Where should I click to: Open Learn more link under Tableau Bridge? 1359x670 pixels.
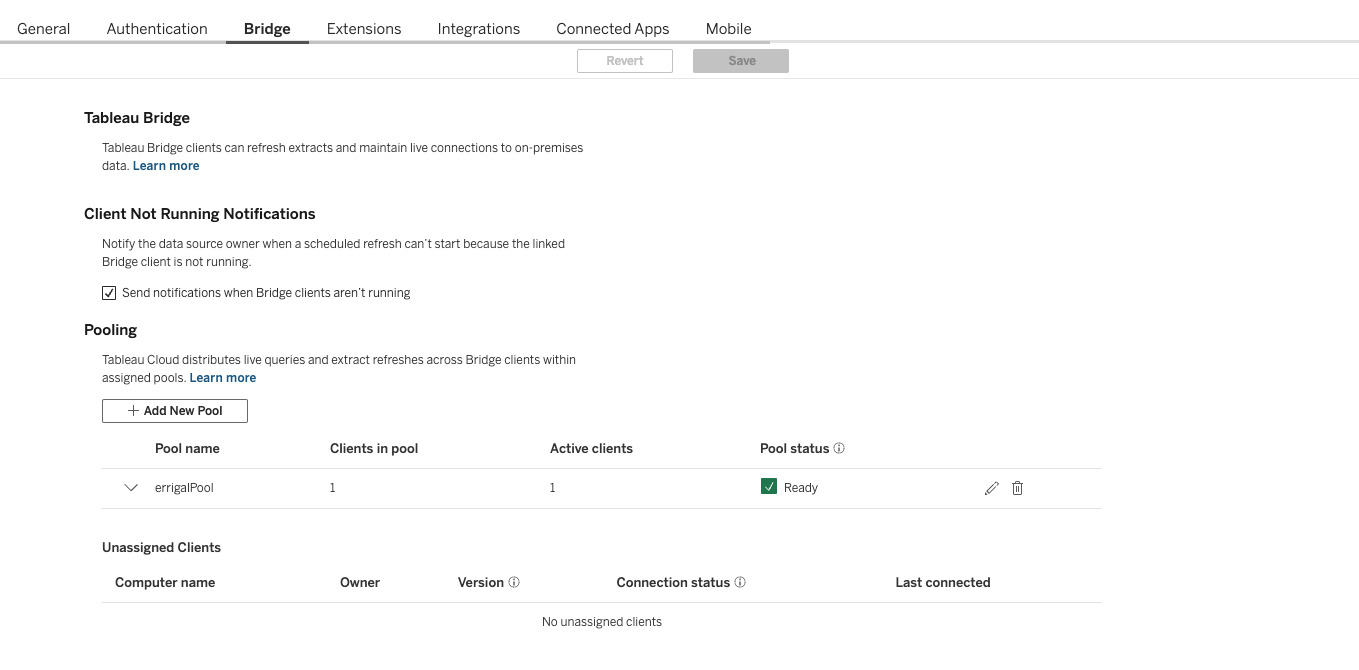pyautogui.click(x=166, y=166)
